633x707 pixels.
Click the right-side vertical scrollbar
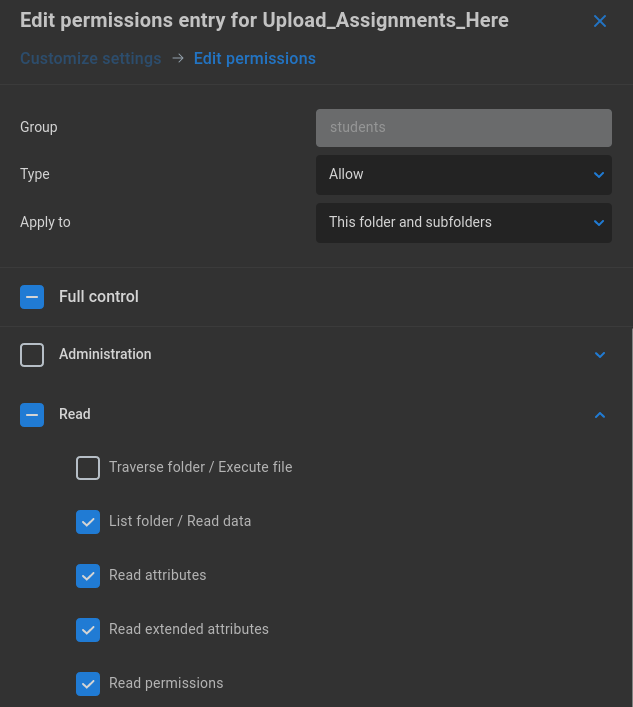pyautogui.click(x=631, y=517)
